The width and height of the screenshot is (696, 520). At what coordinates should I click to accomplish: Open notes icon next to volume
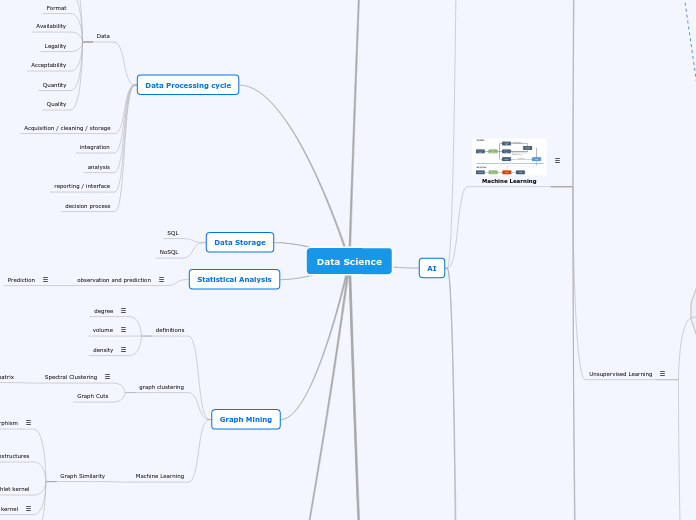(x=123, y=330)
